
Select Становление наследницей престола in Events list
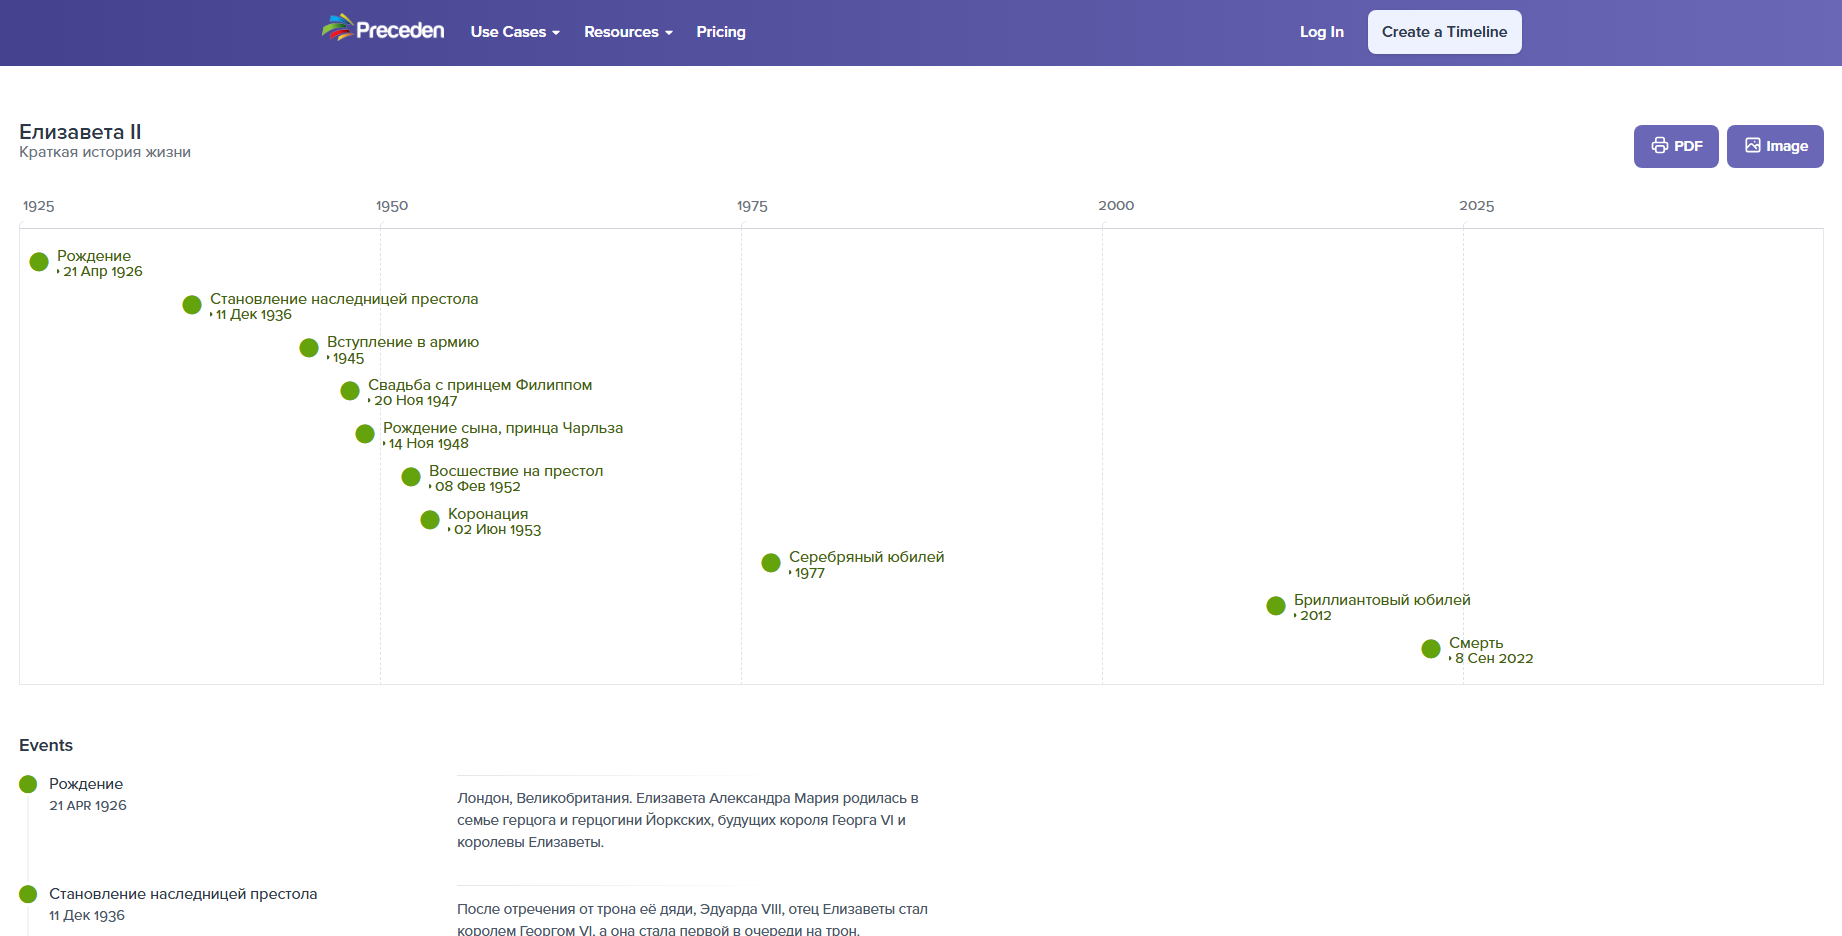pyautogui.click(x=183, y=894)
